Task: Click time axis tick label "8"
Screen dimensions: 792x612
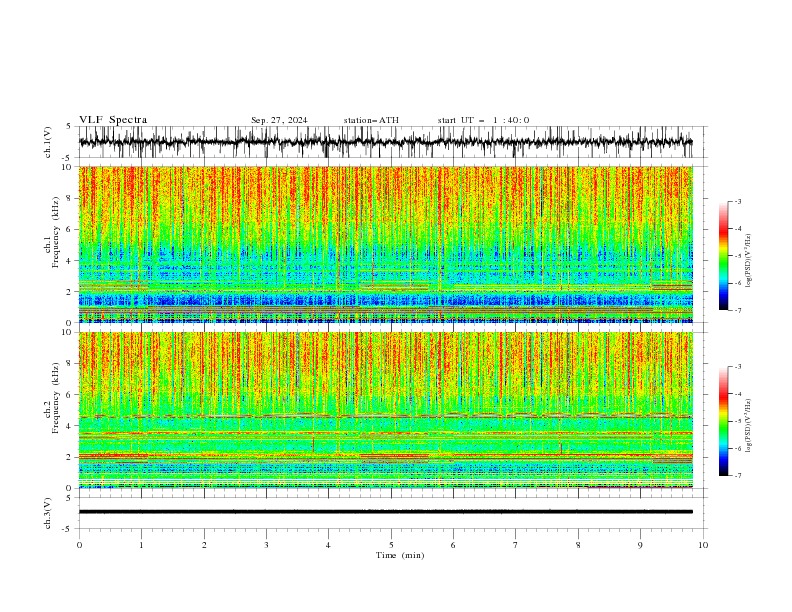Action: pos(578,545)
